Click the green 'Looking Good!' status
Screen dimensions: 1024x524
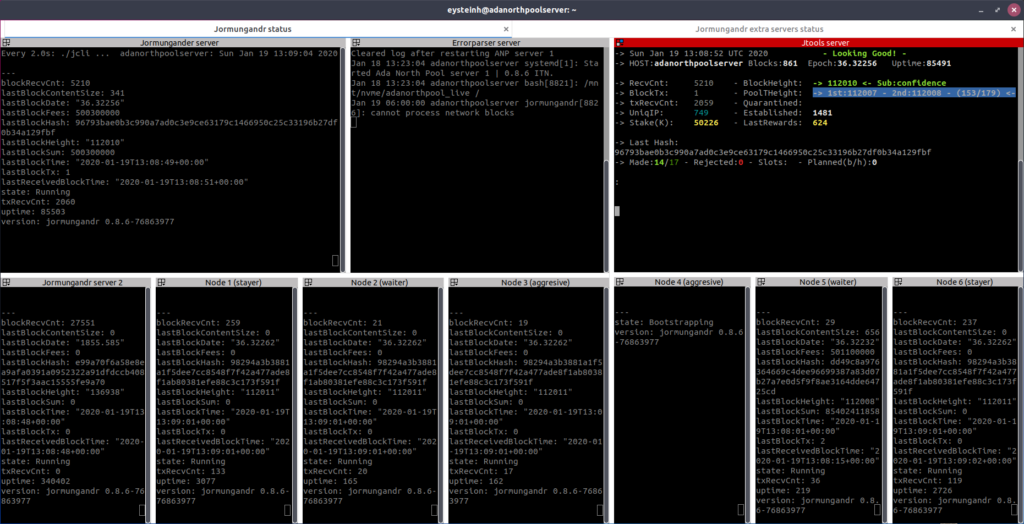point(864,54)
